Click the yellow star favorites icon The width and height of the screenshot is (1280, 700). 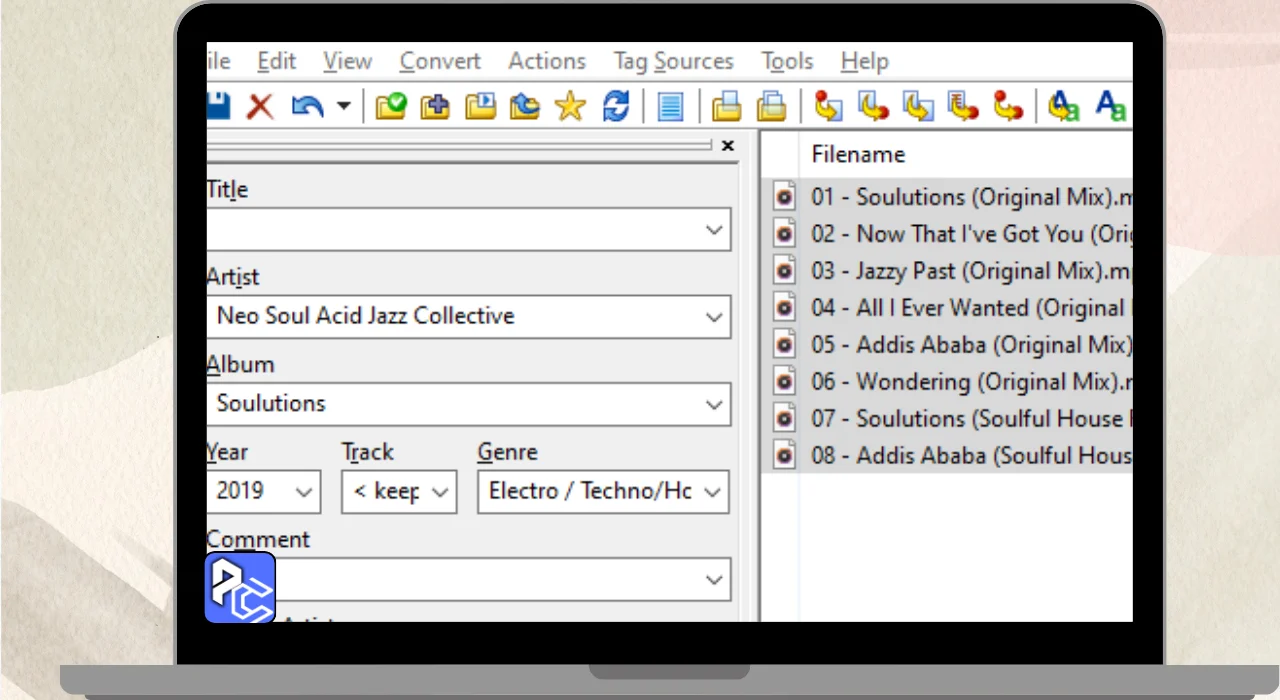(570, 106)
